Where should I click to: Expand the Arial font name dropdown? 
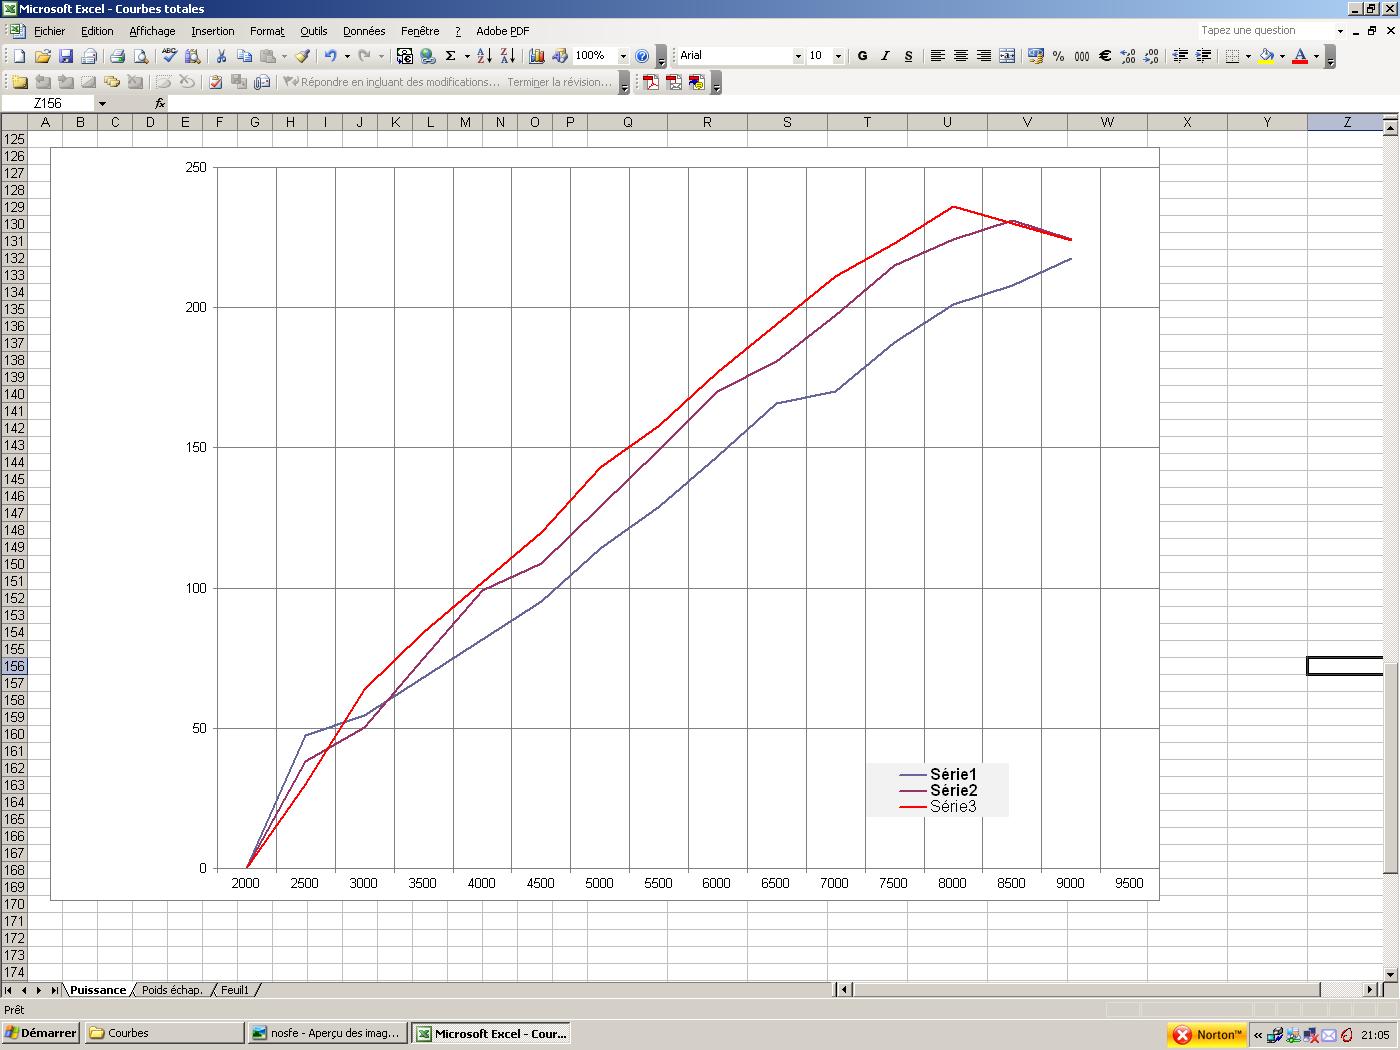798,56
